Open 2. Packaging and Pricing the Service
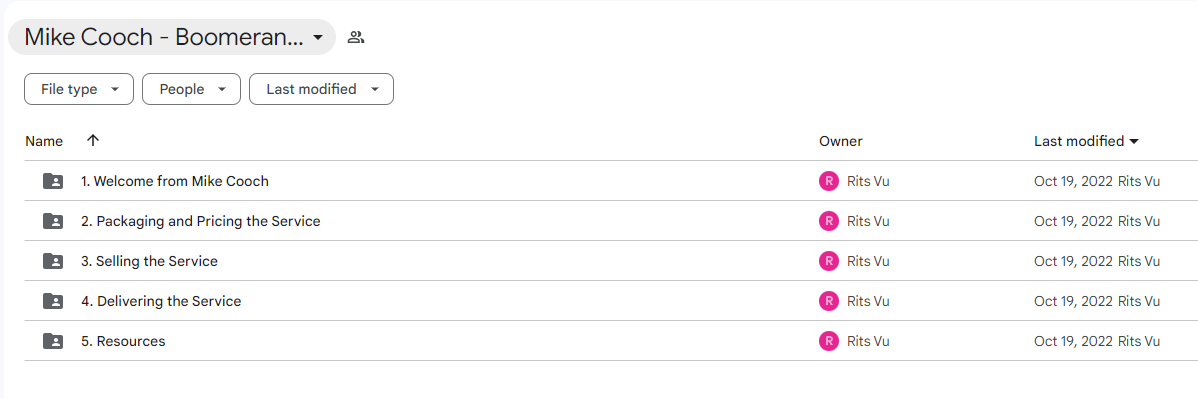Image resolution: width=1198 pixels, height=399 pixels. pos(201,221)
